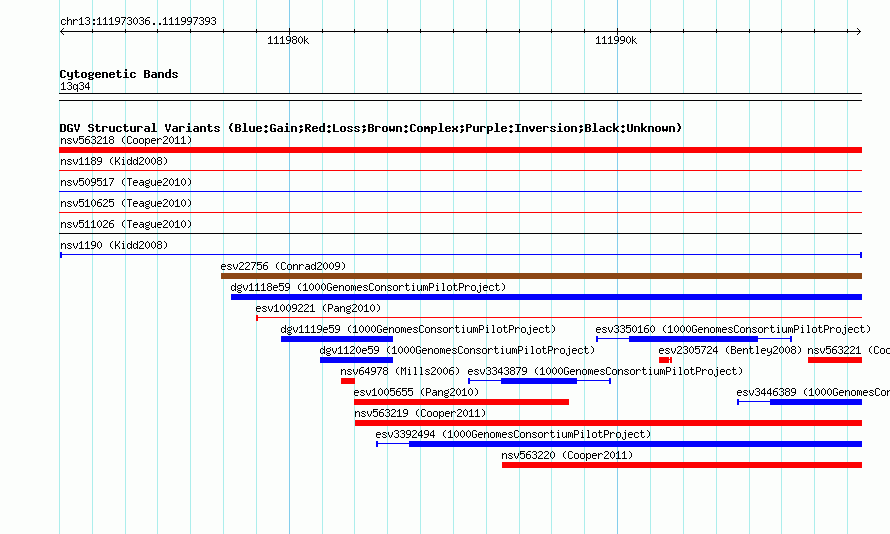Click the esv3446389 variant label

813,392
